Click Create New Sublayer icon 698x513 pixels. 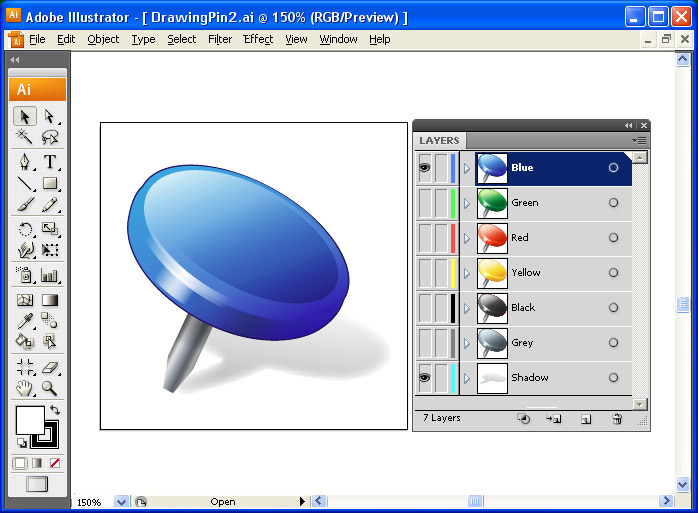(554, 419)
